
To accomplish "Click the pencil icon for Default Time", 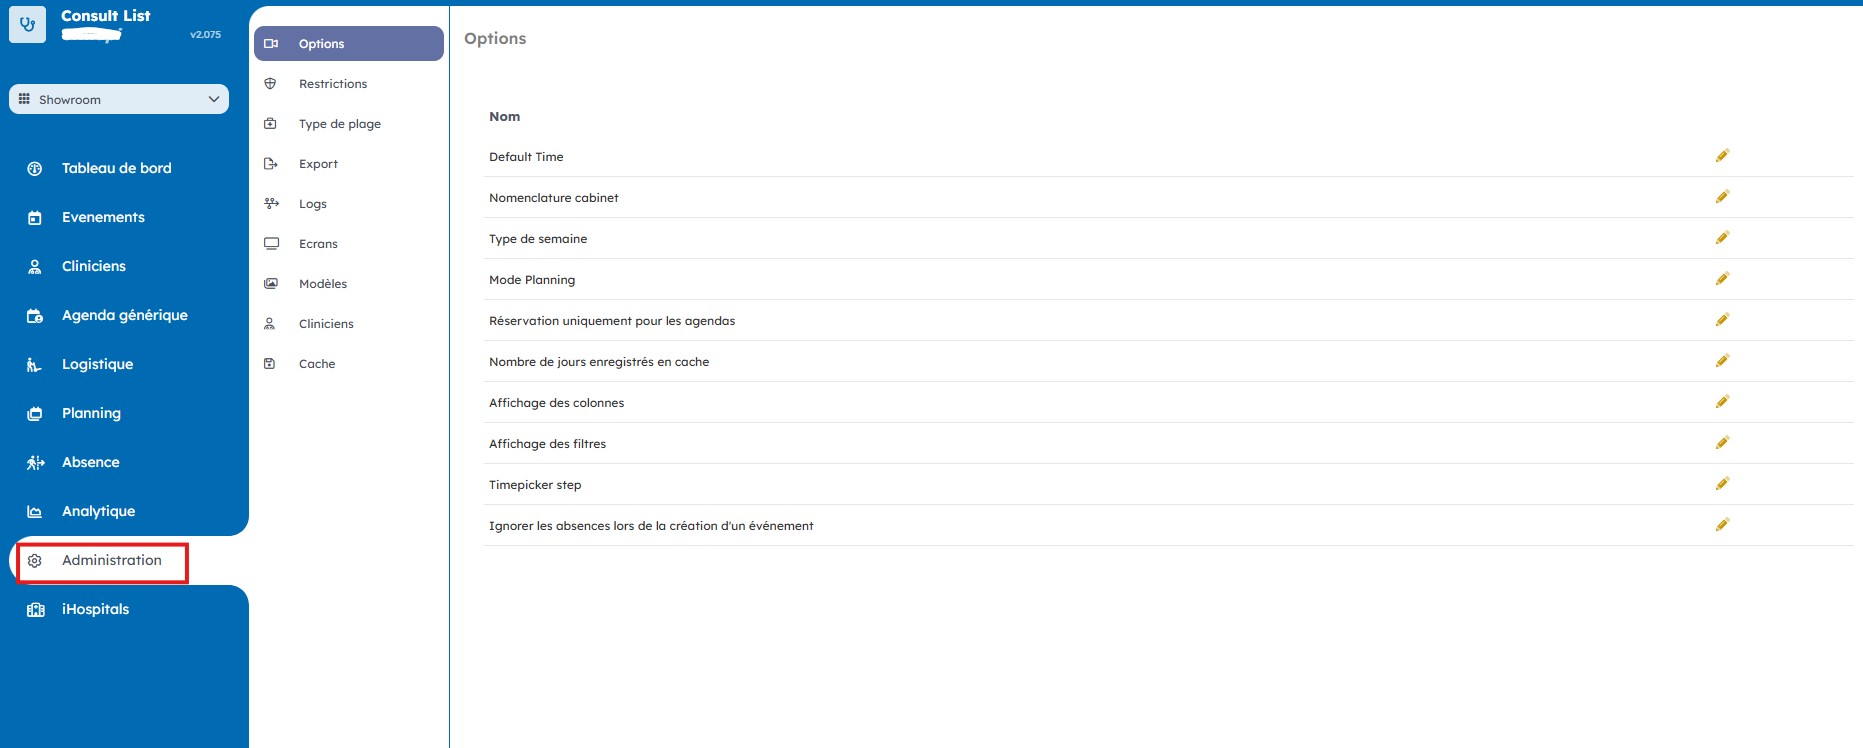I will [1722, 156].
